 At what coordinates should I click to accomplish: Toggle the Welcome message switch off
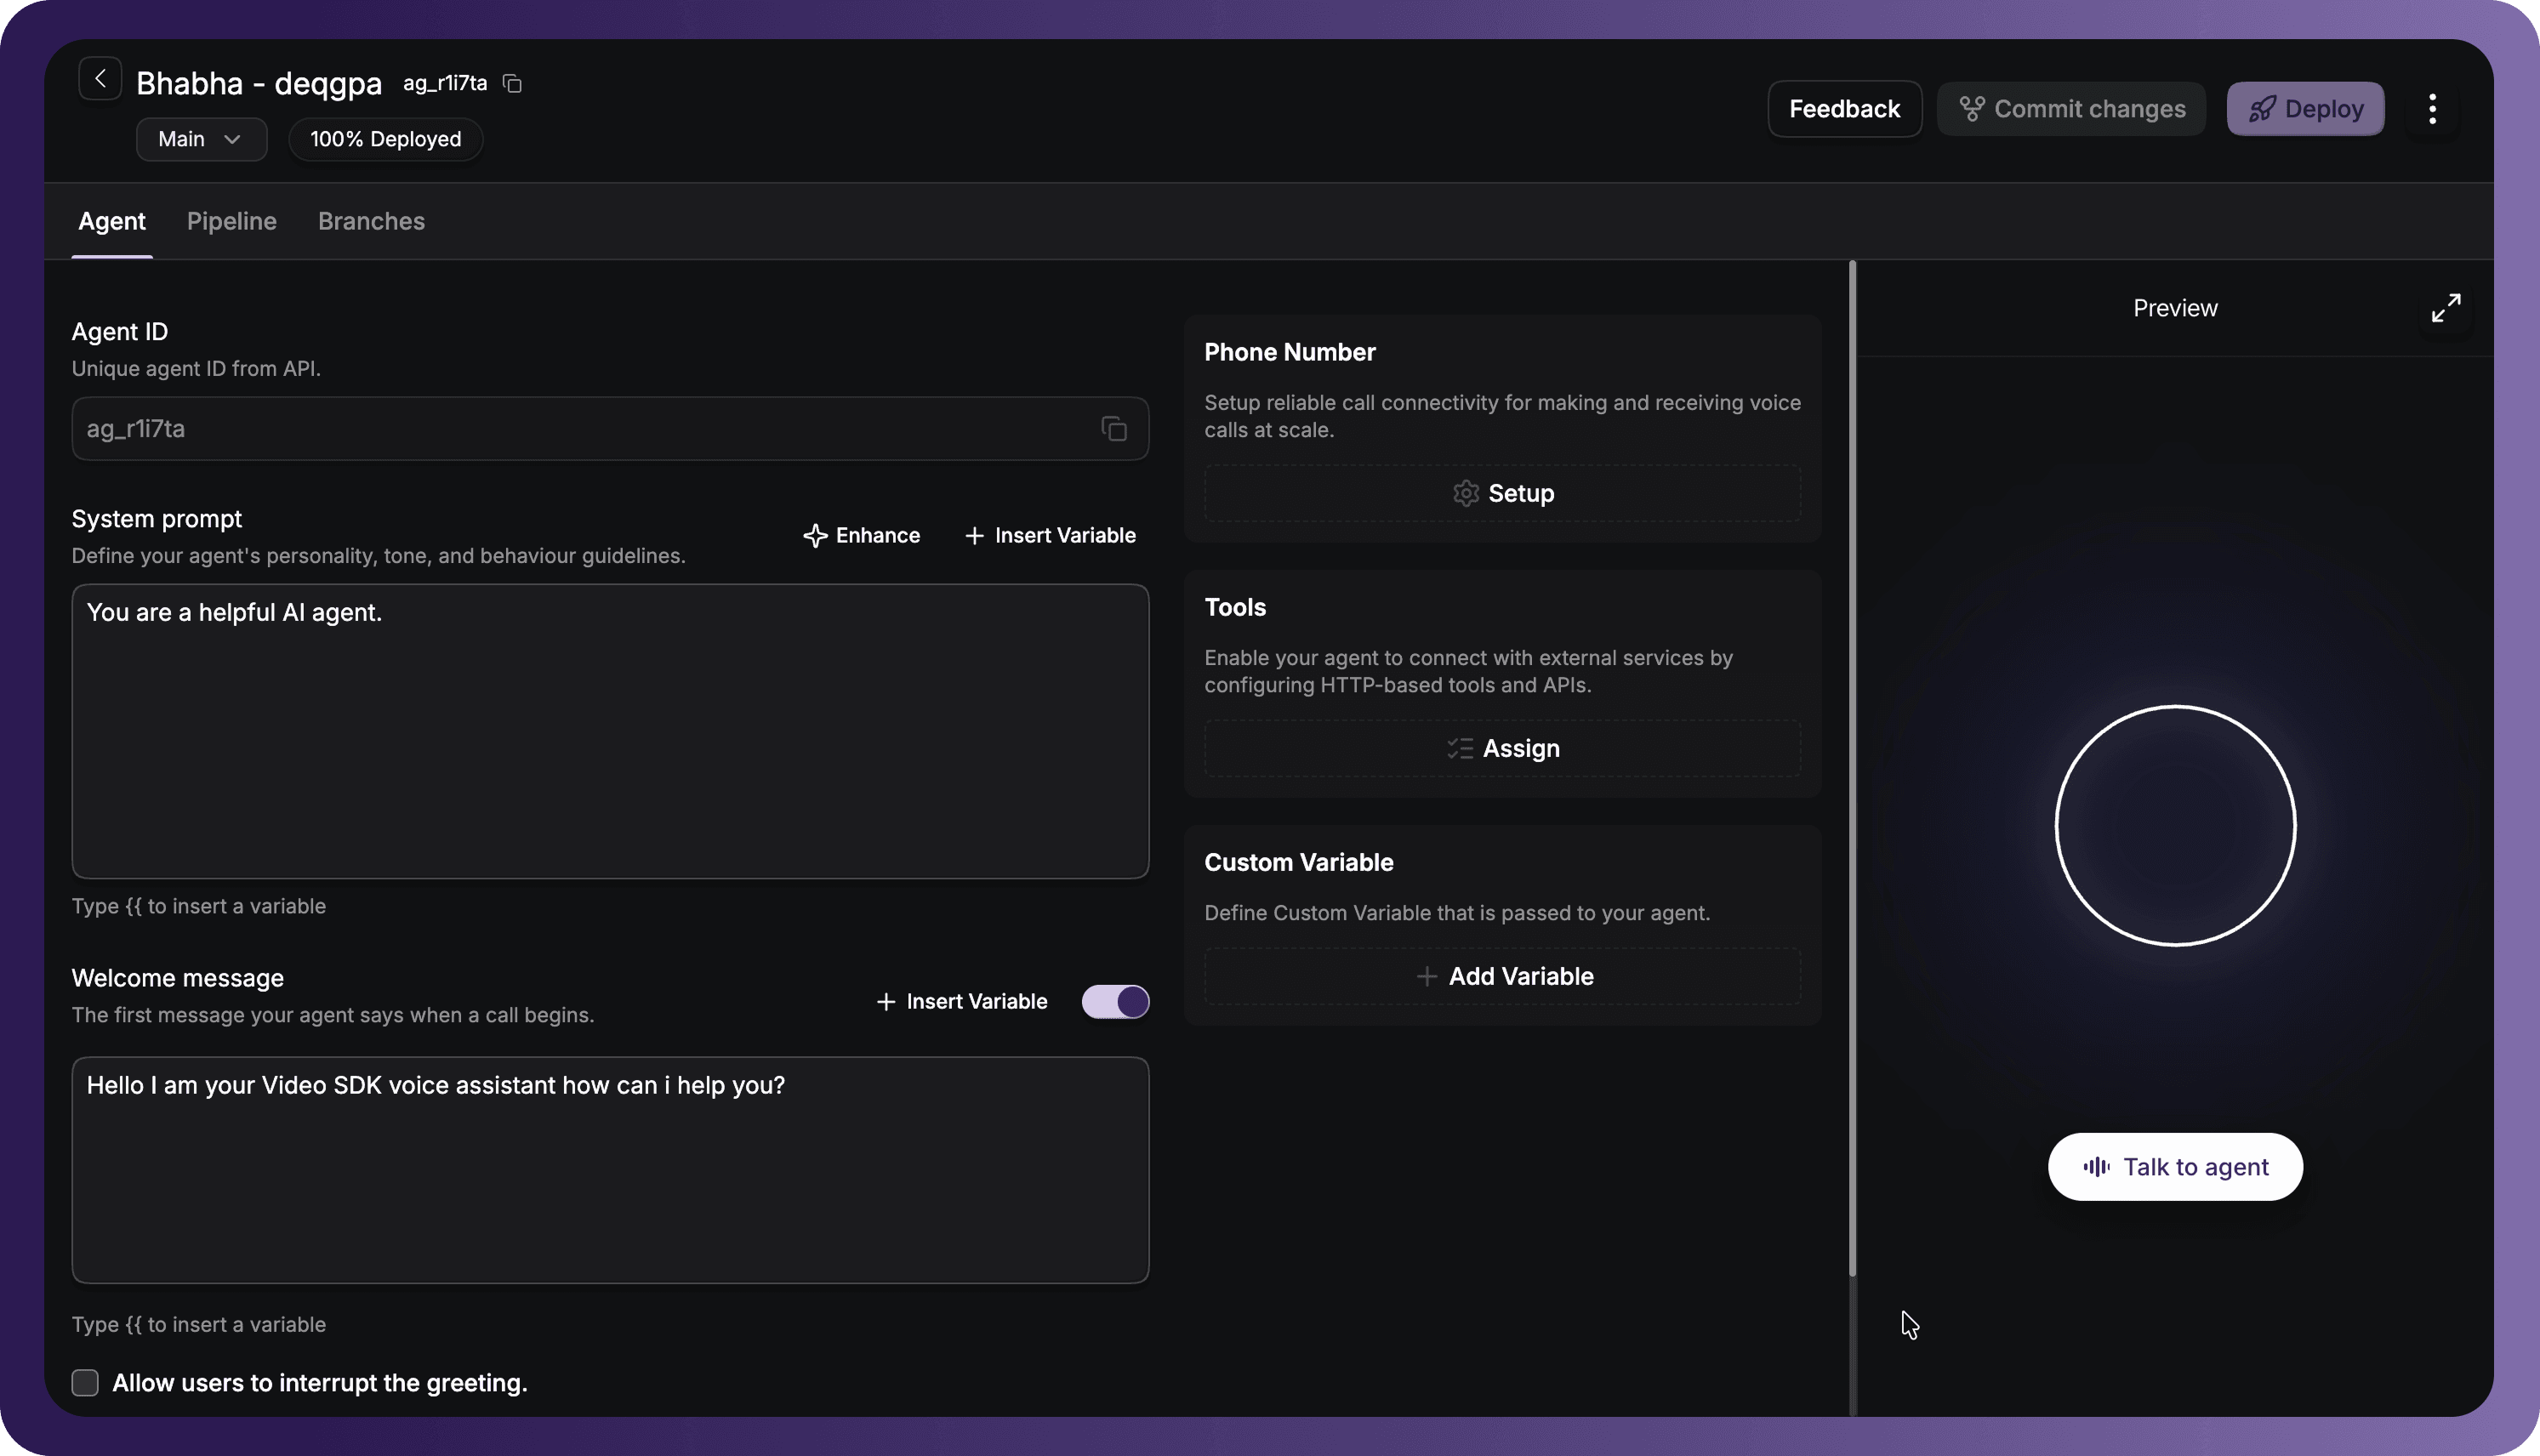point(1115,1002)
